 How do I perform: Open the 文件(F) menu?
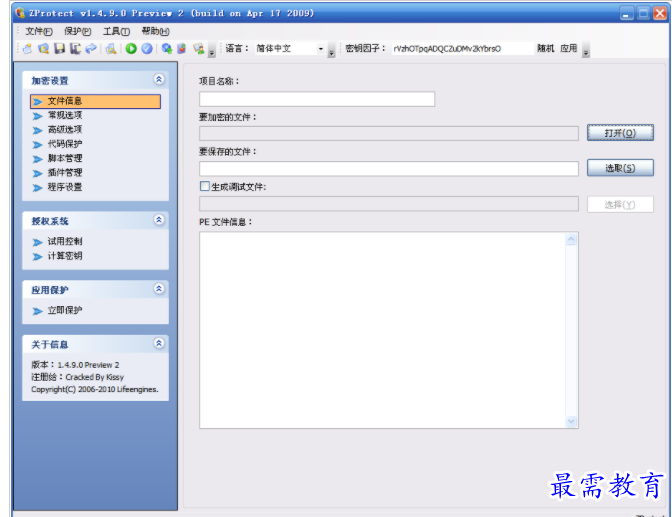pyautogui.click(x=39, y=31)
